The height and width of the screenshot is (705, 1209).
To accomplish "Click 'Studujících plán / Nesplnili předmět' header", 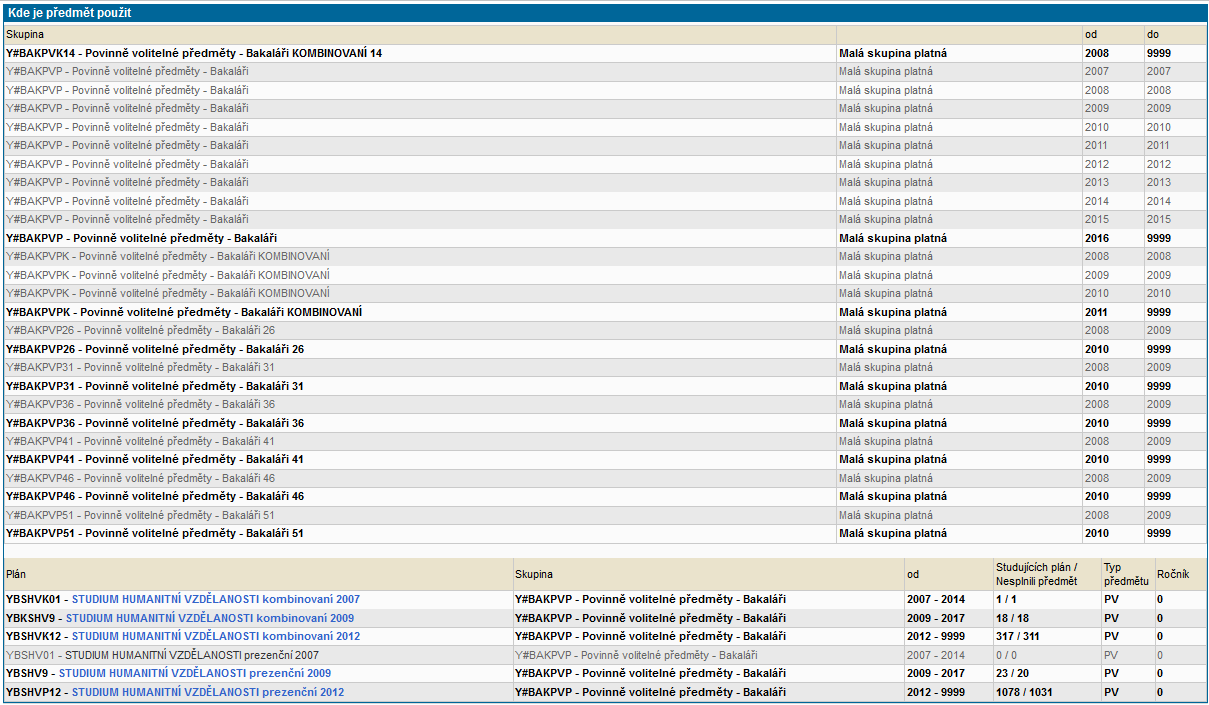I will coord(1036,574).
